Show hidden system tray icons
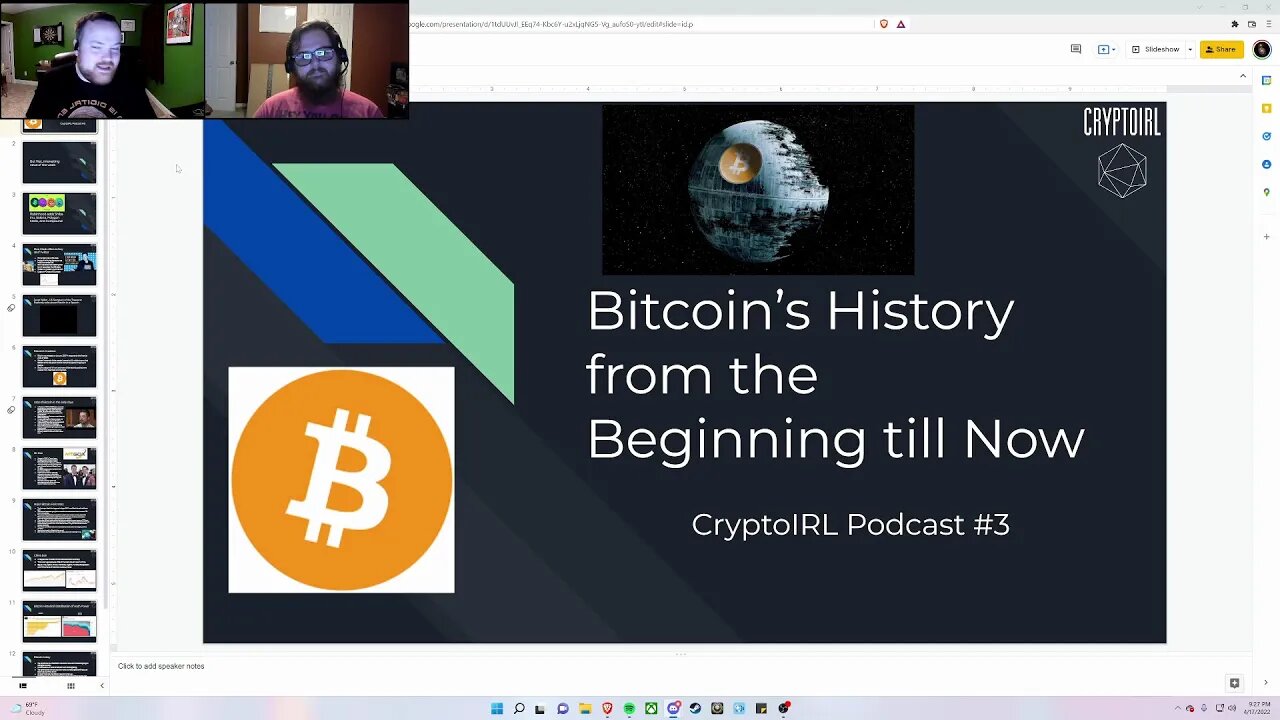Screen dimensions: 1280x720 pyautogui.click(x=1177, y=708)
